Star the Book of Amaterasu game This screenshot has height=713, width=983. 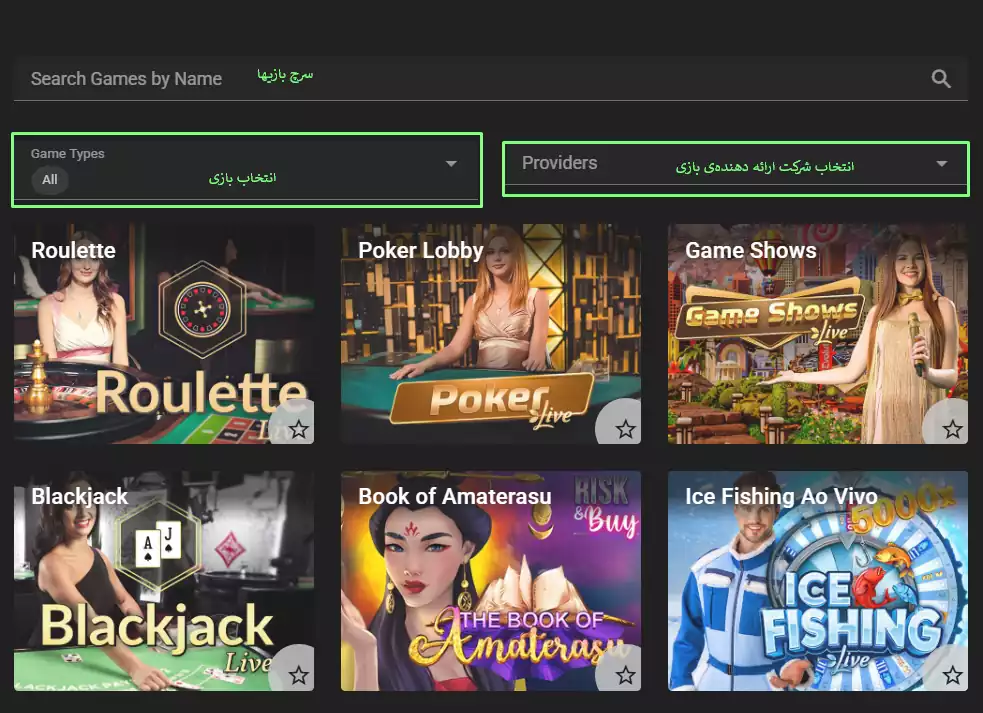click(625, 675)
